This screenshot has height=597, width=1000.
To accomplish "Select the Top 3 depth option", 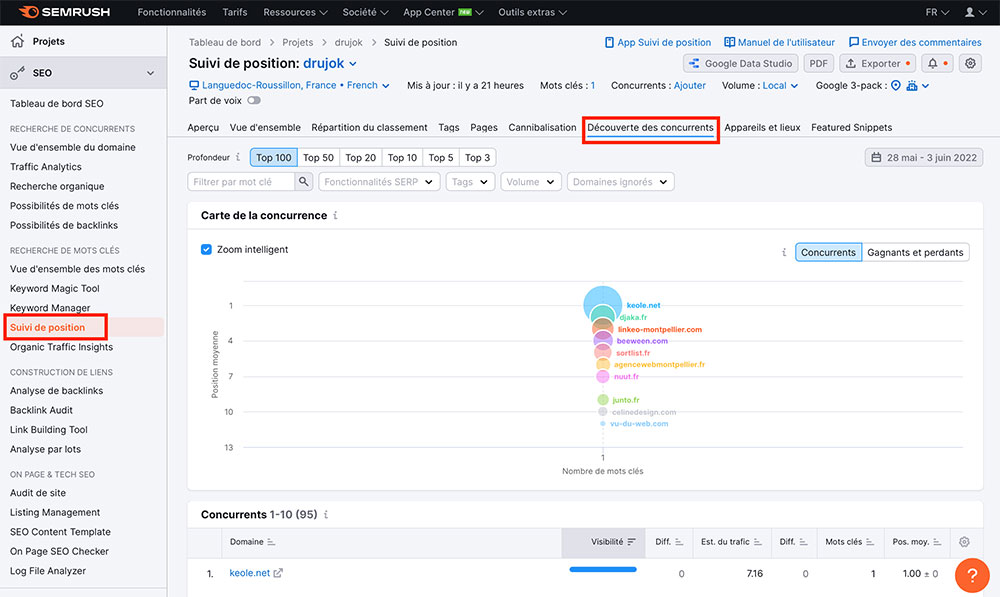I will [x=478, y=158].
